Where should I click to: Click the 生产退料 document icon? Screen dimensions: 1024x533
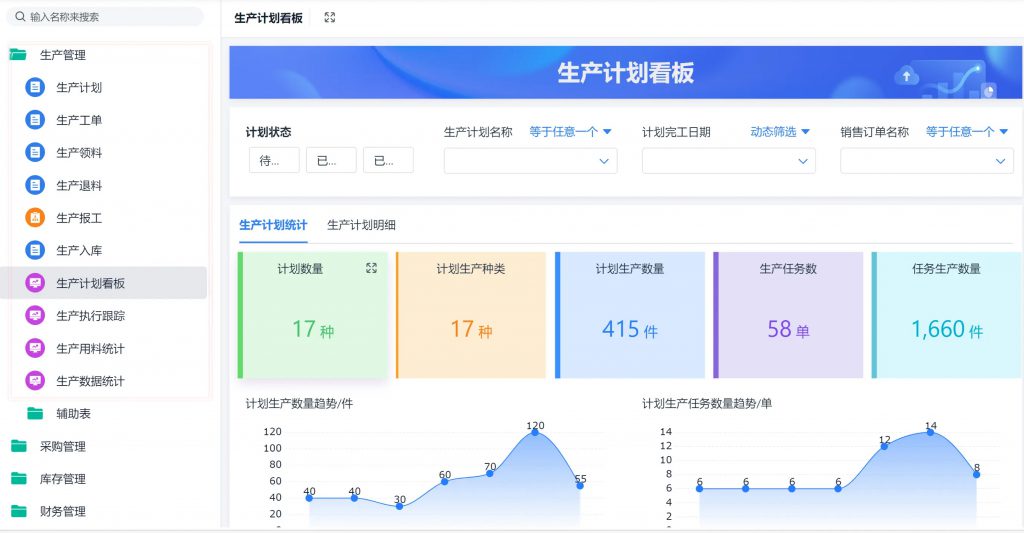[x=35, y=185]
